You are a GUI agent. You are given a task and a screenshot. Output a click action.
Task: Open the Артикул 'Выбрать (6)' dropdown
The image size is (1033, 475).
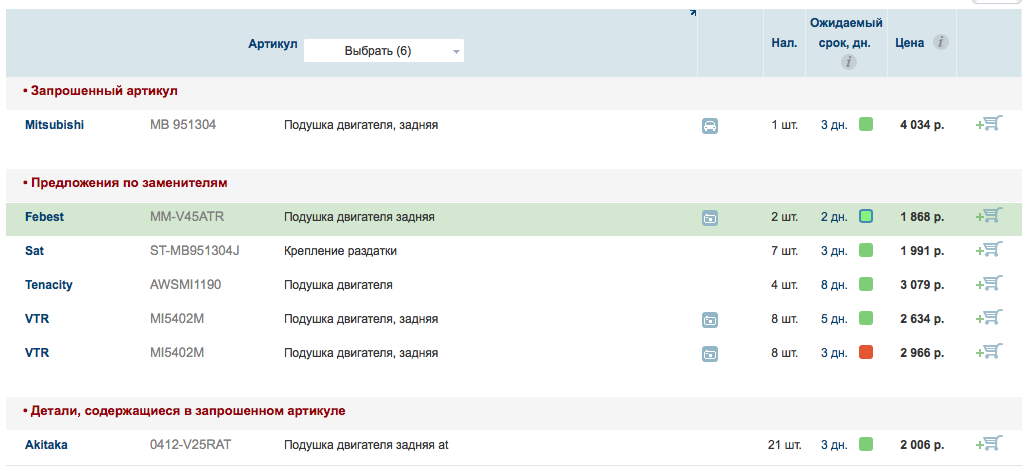point(384,51)
